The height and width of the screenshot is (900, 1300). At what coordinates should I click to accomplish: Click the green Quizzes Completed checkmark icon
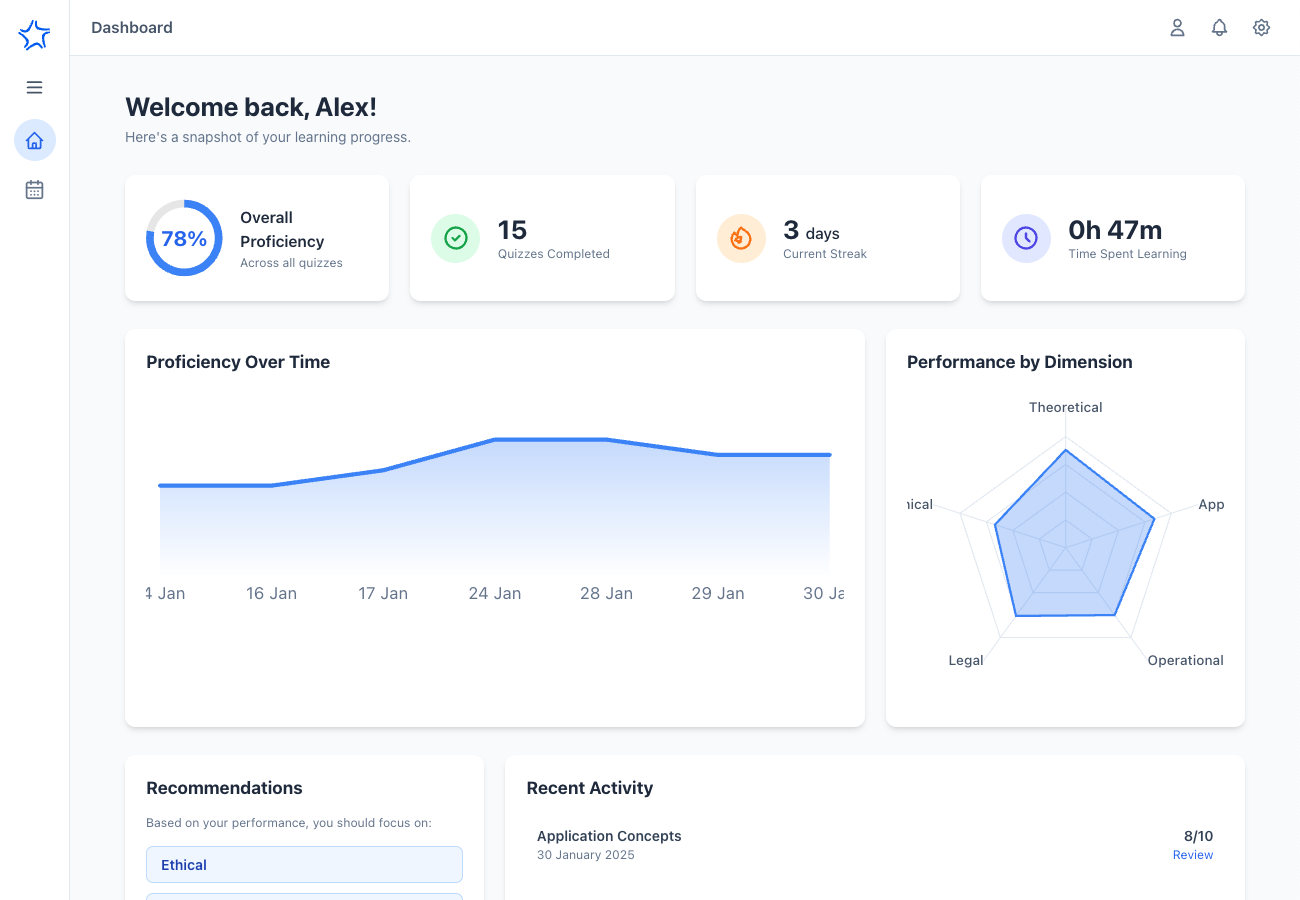tap(455, 238)
